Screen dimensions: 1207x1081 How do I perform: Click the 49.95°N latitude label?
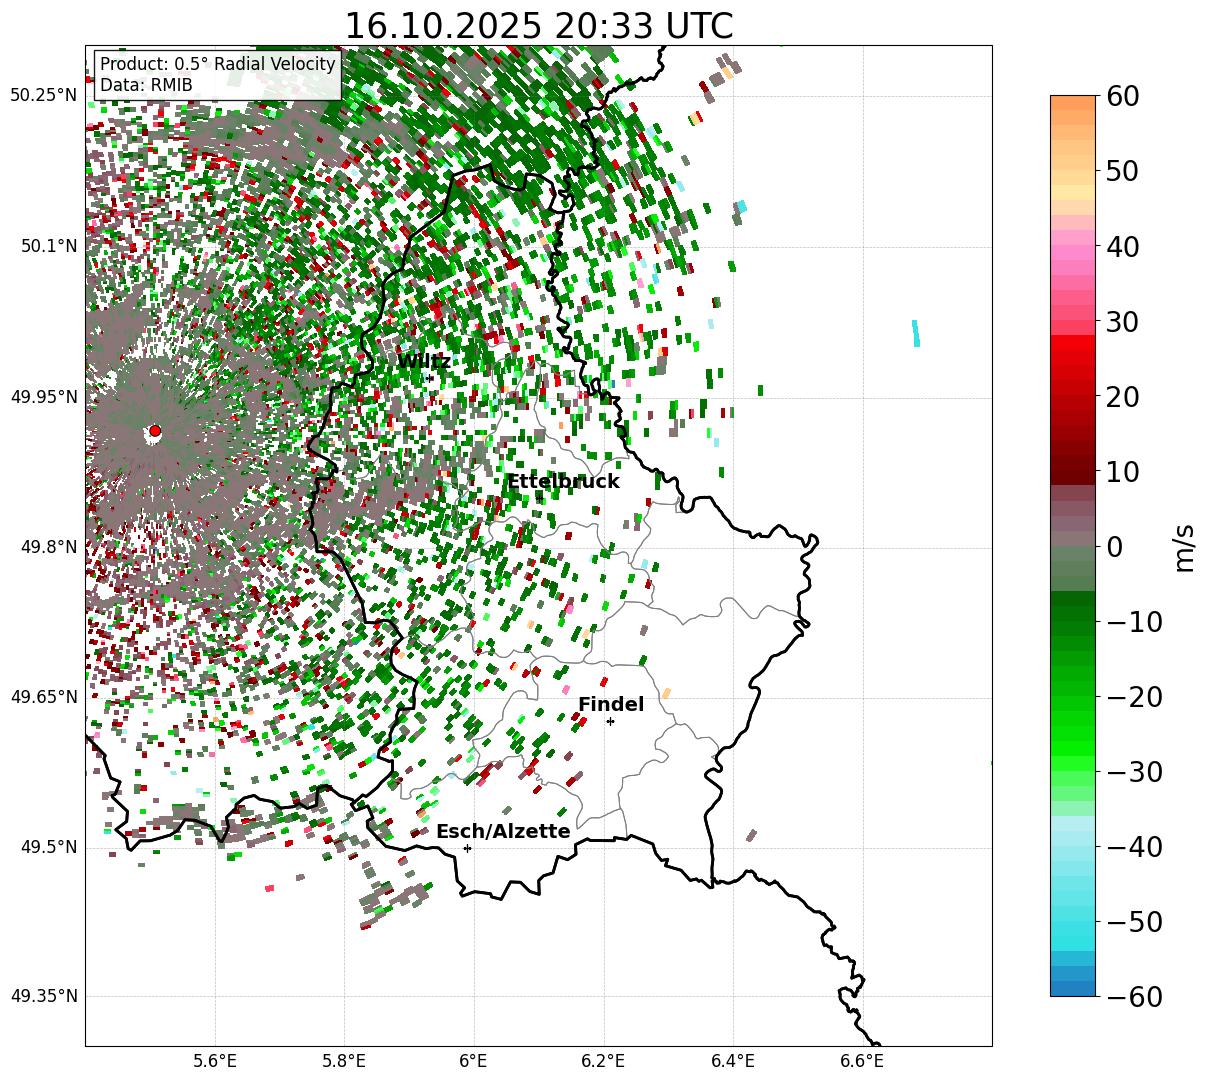click(44, 397)
